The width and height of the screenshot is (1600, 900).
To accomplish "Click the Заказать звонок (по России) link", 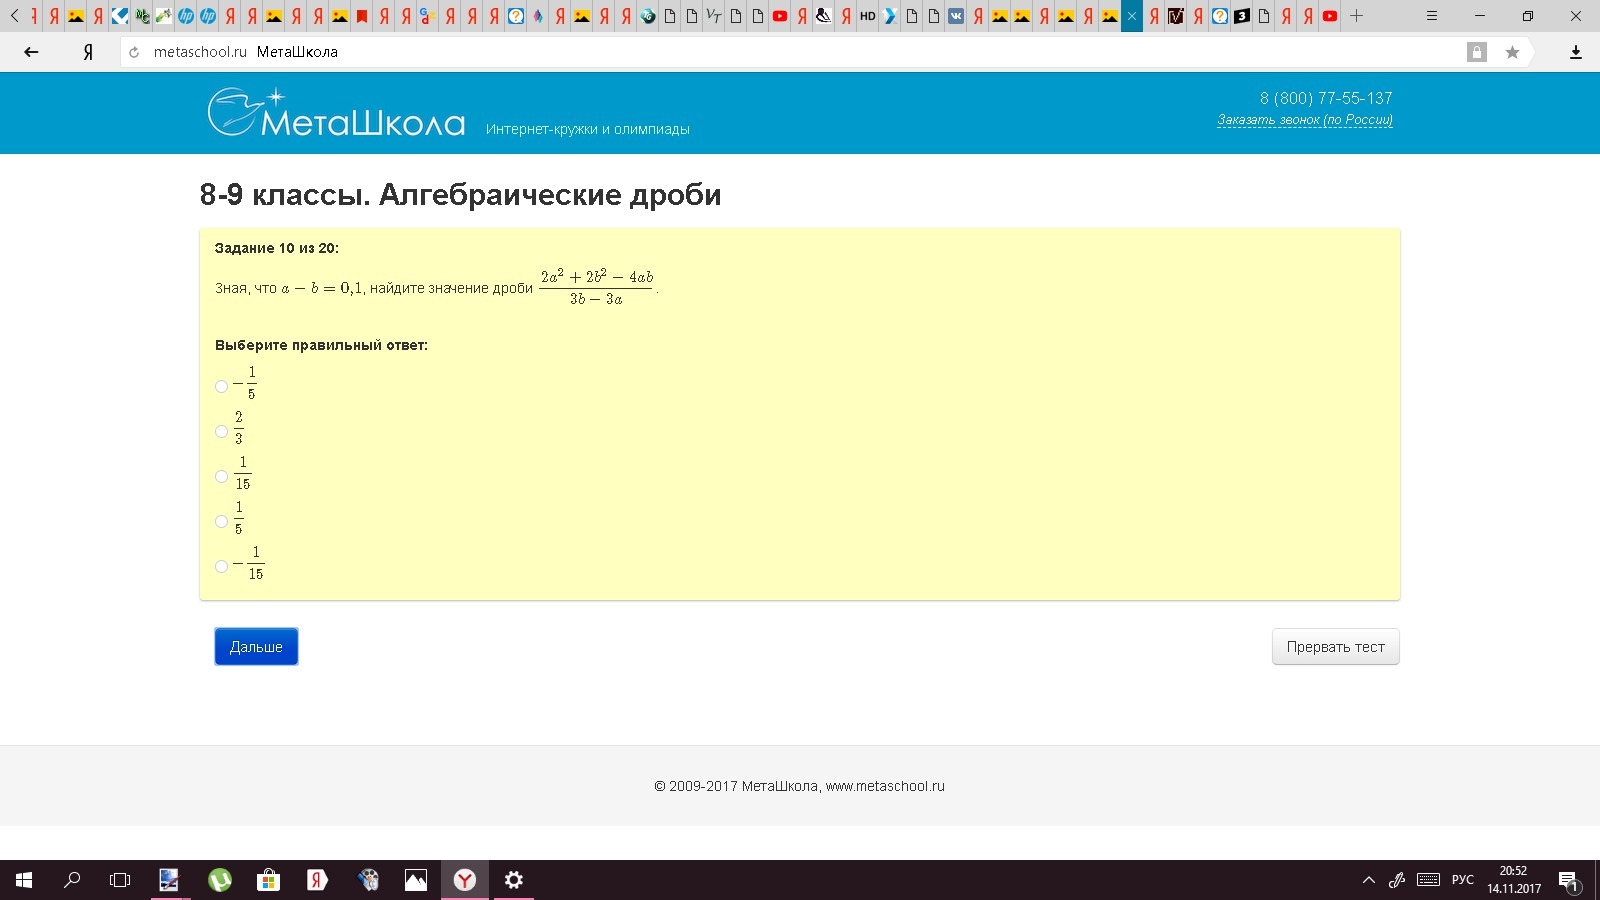I will point(1305,120).
